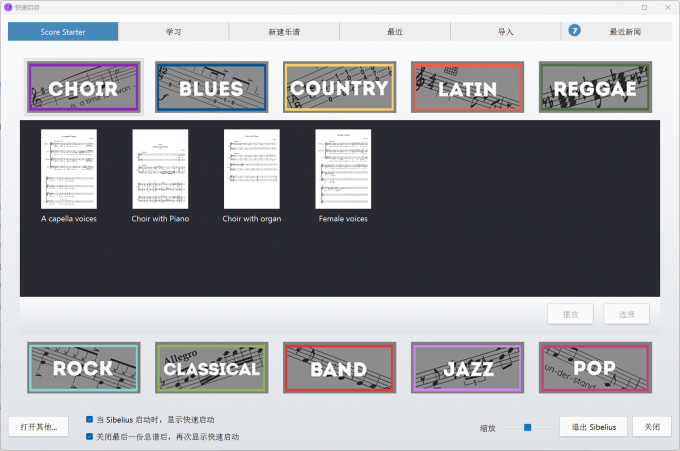Choose the Classical genre tile
The height and width of the screenshot is (451, 680).
click(211, 368)
